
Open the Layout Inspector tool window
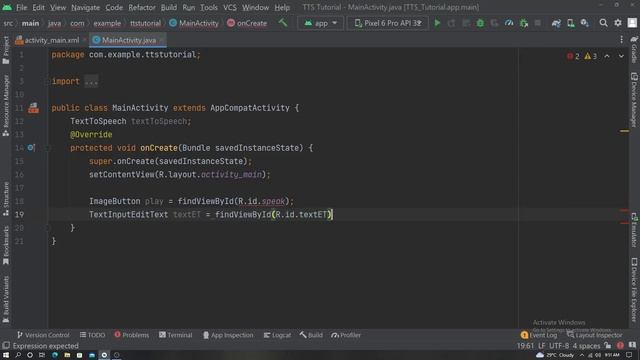(x=594, y=335)
